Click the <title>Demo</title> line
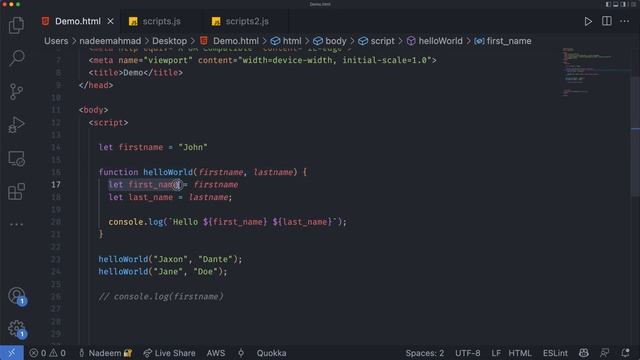The image size is (640, 360). click(x=136, y=73)
